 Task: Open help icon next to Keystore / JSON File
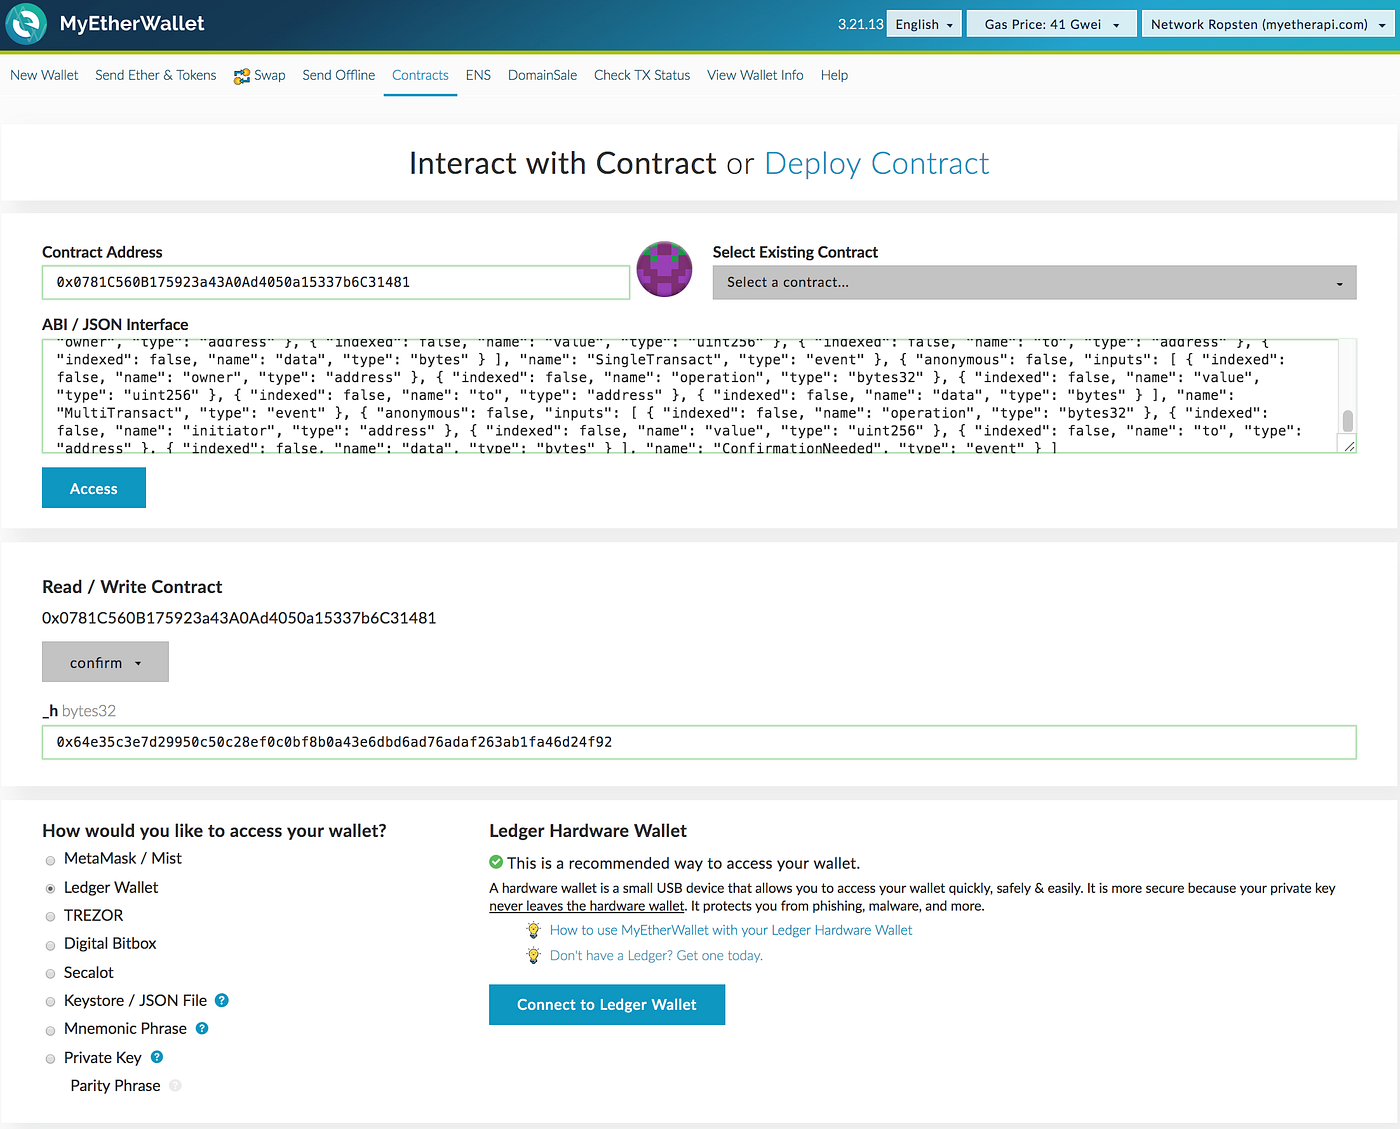(x=222, y=1000)
